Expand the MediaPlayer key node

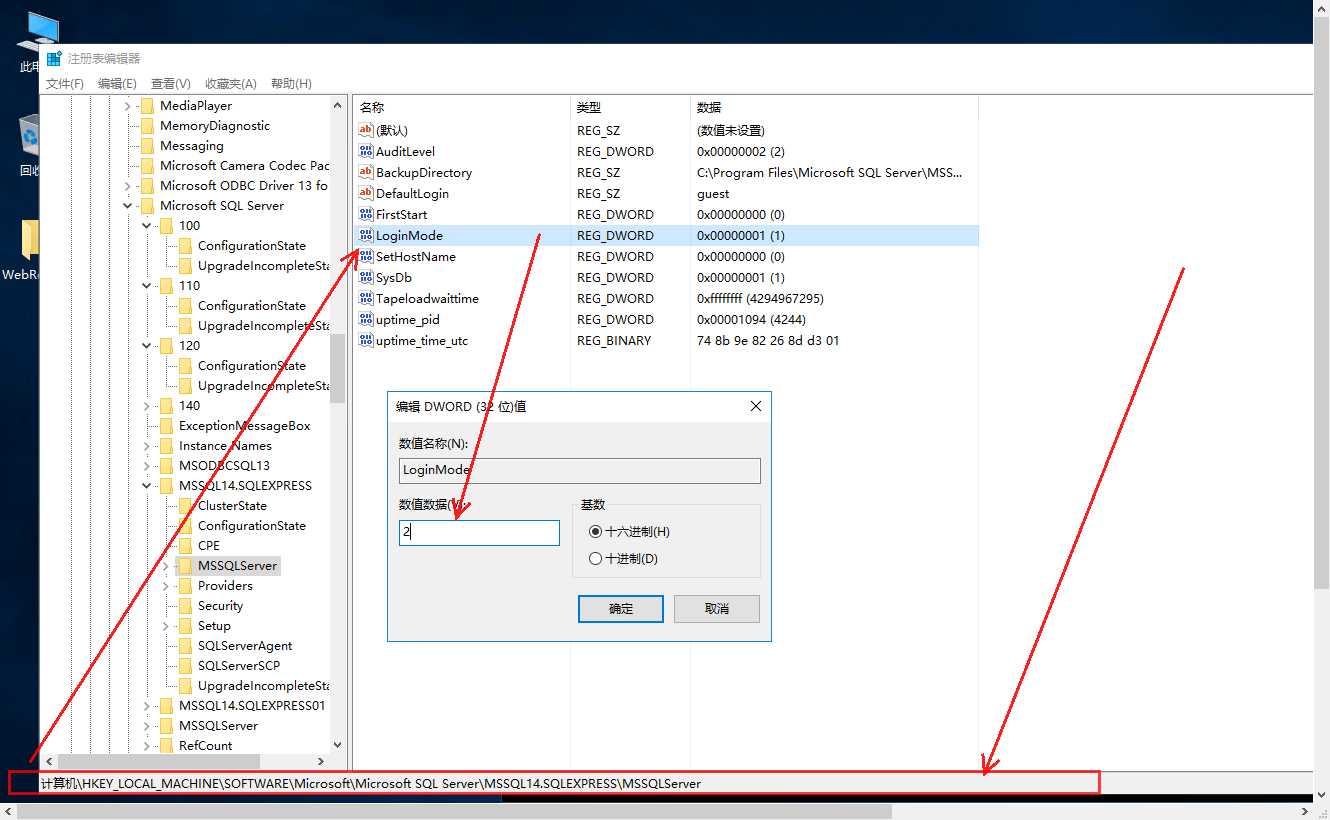pyautogui.click(x=128, y=105)
